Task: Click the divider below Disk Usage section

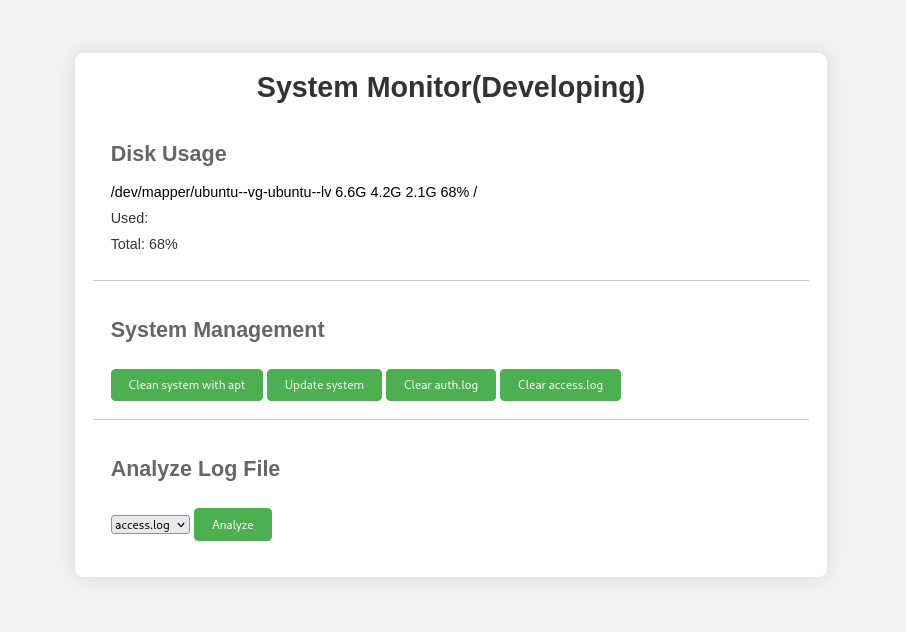Action: point(451,281)
